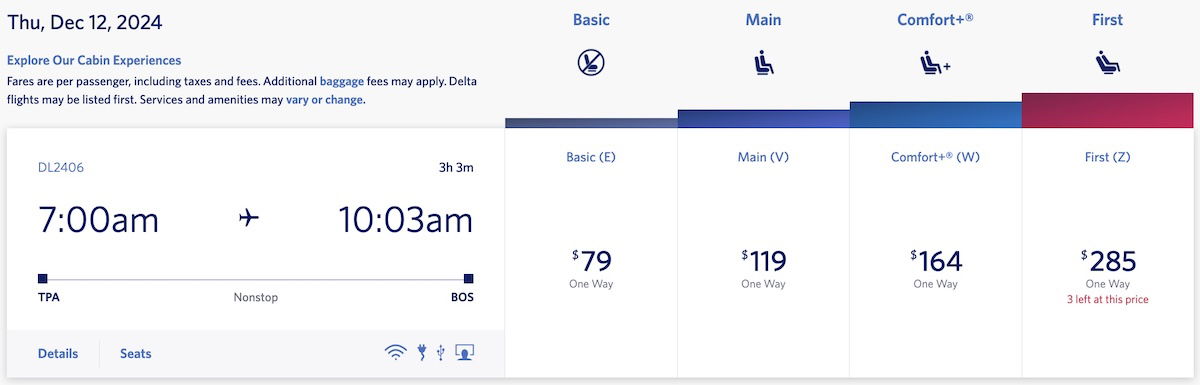Click the USB port amenity icon
1200x385 pixels.
(x=441, y=352)
